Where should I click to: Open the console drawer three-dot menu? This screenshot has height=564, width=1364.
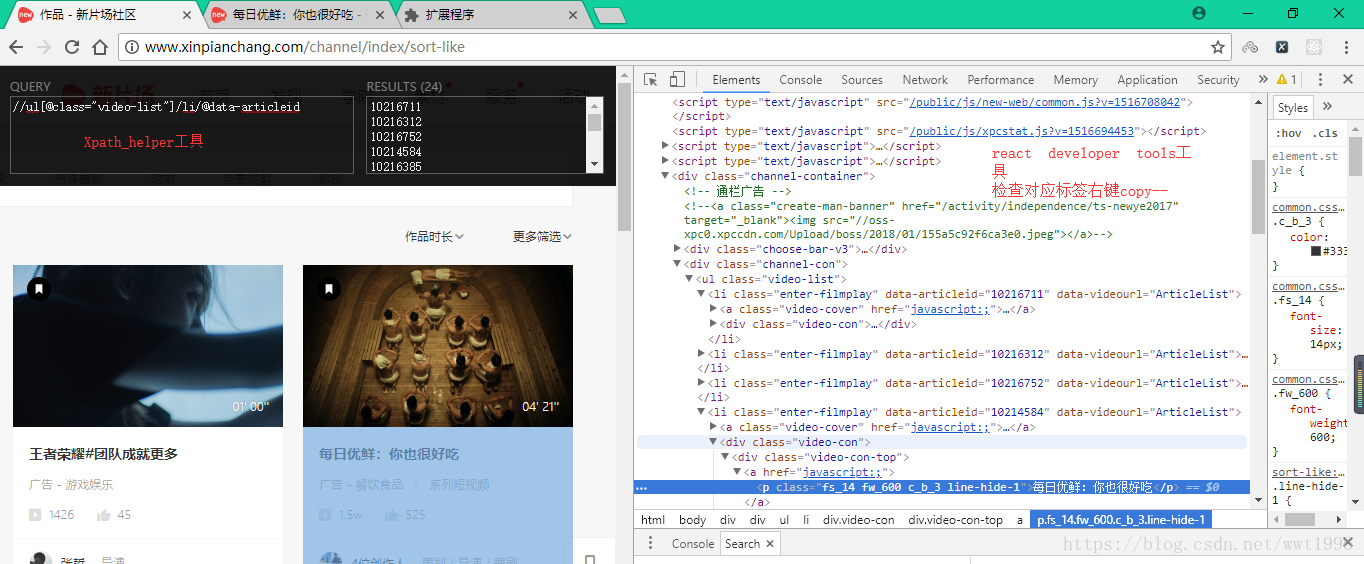click(x=651, y=543)
